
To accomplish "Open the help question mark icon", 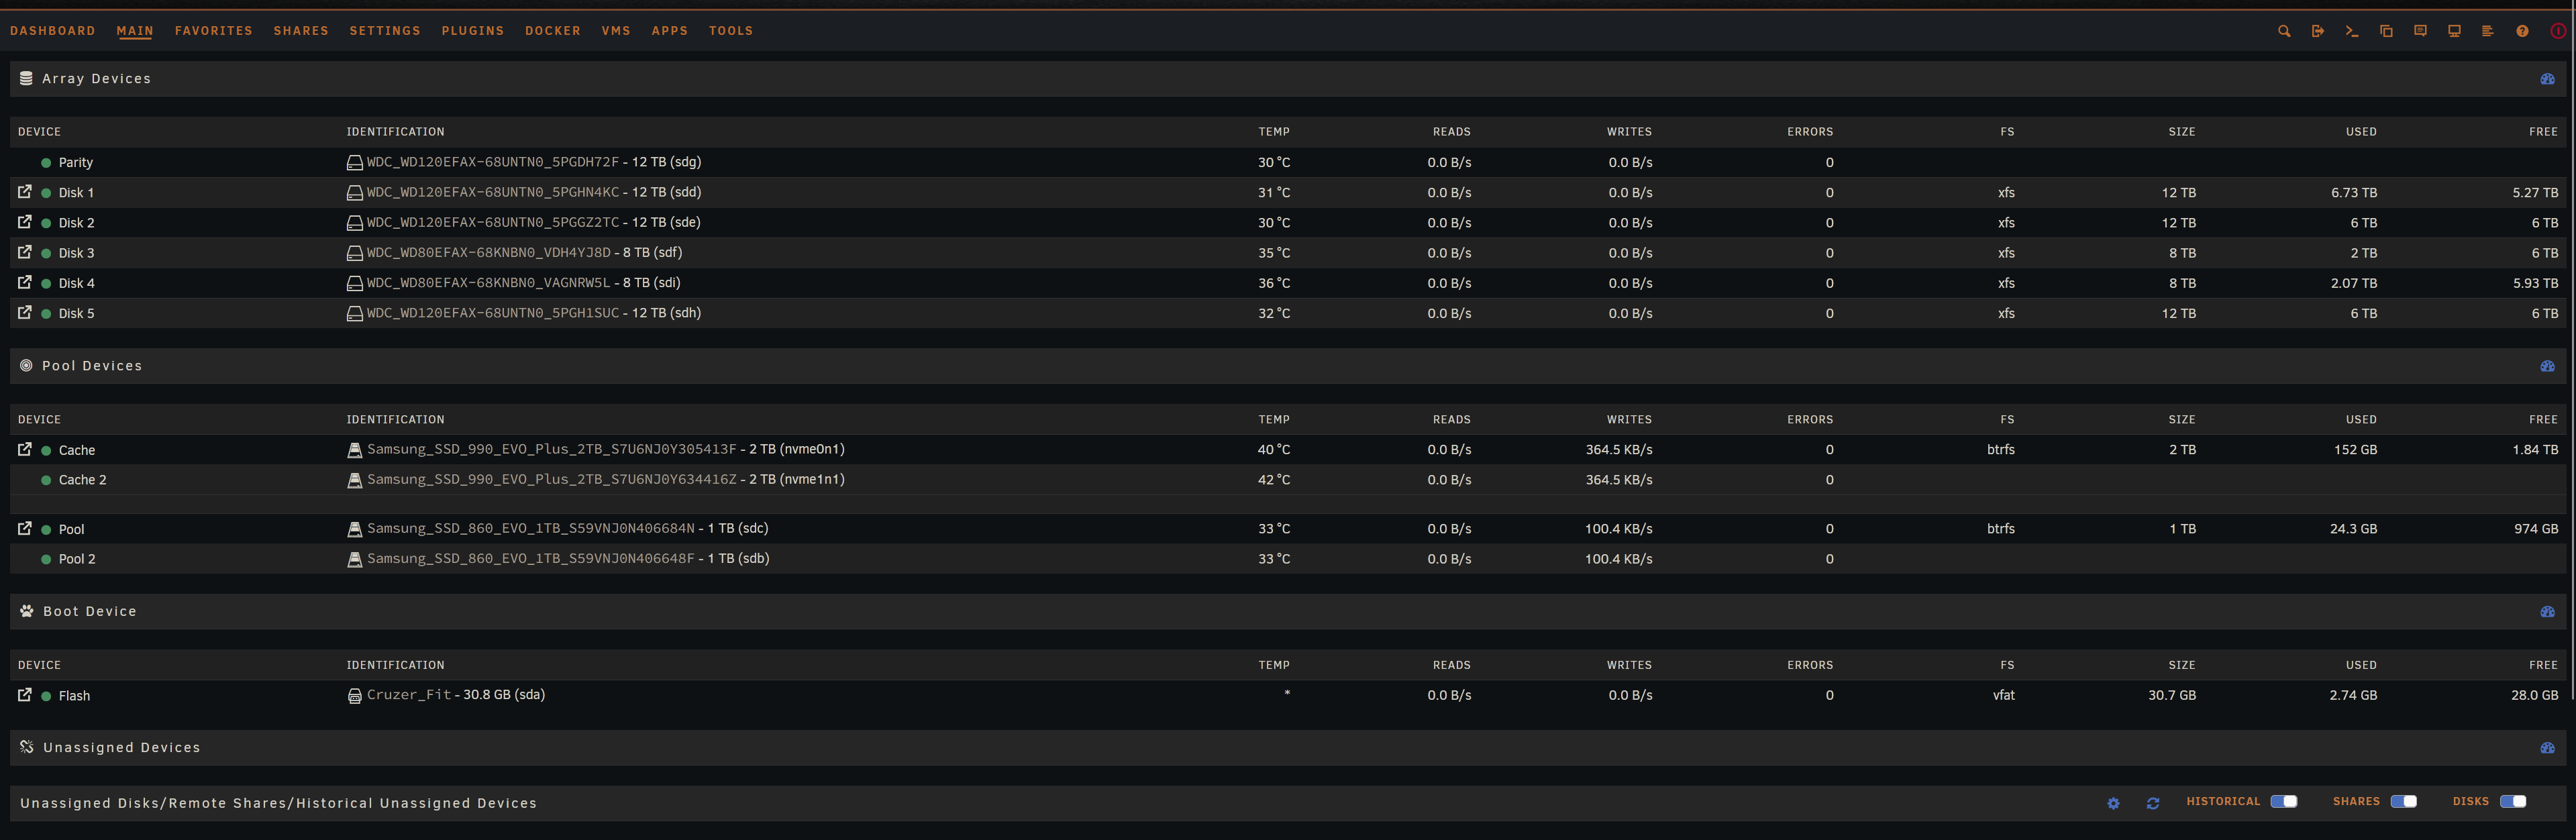I will click(2522, 31).
